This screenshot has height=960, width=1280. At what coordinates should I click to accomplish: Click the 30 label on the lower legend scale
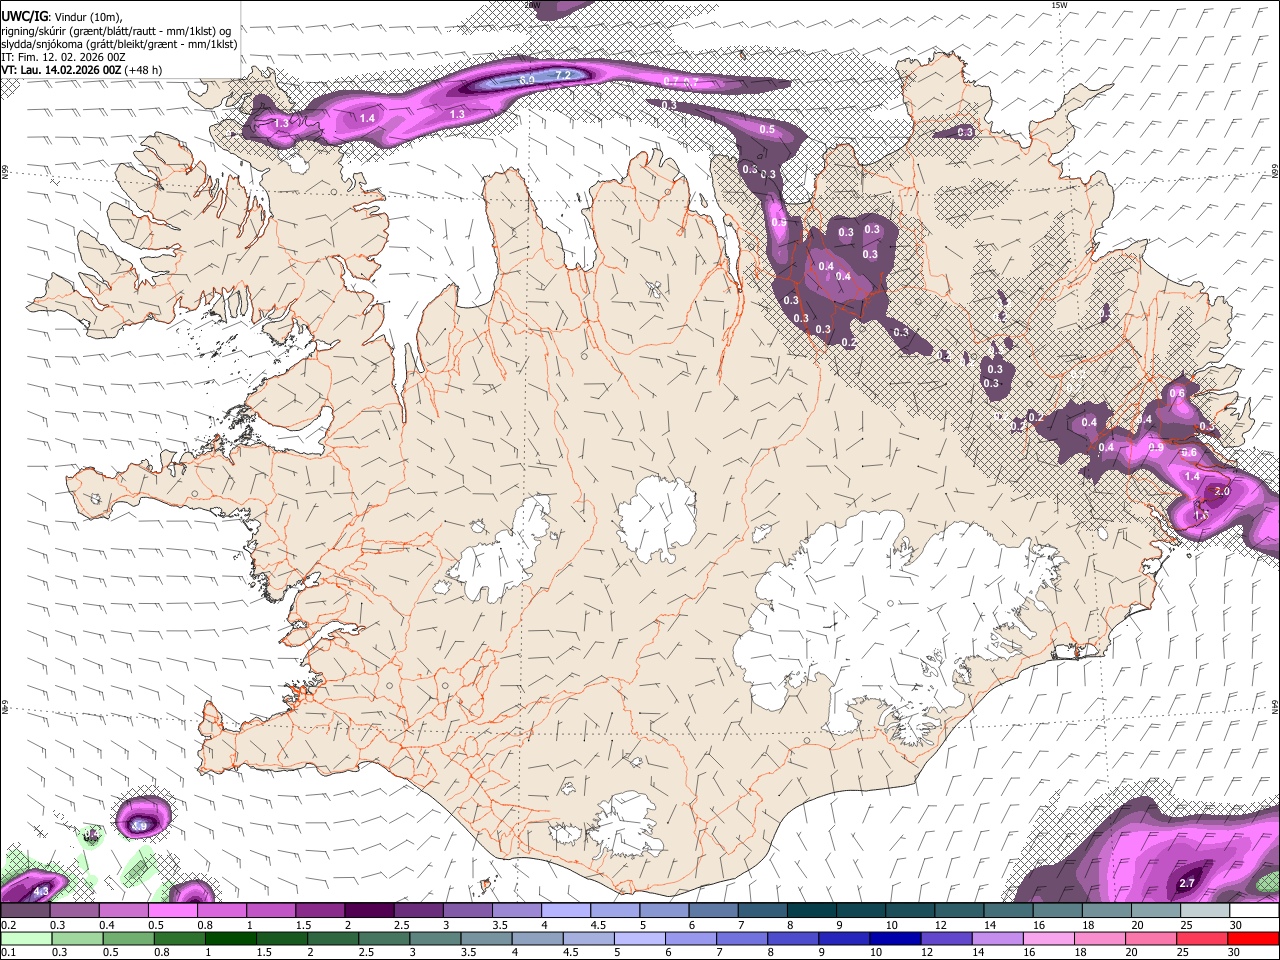tap(1233, 951)
